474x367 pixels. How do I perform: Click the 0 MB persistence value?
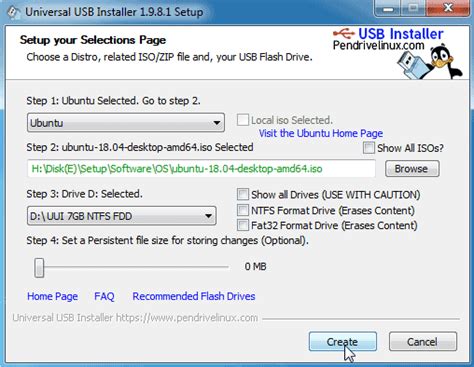coord(255,267)
